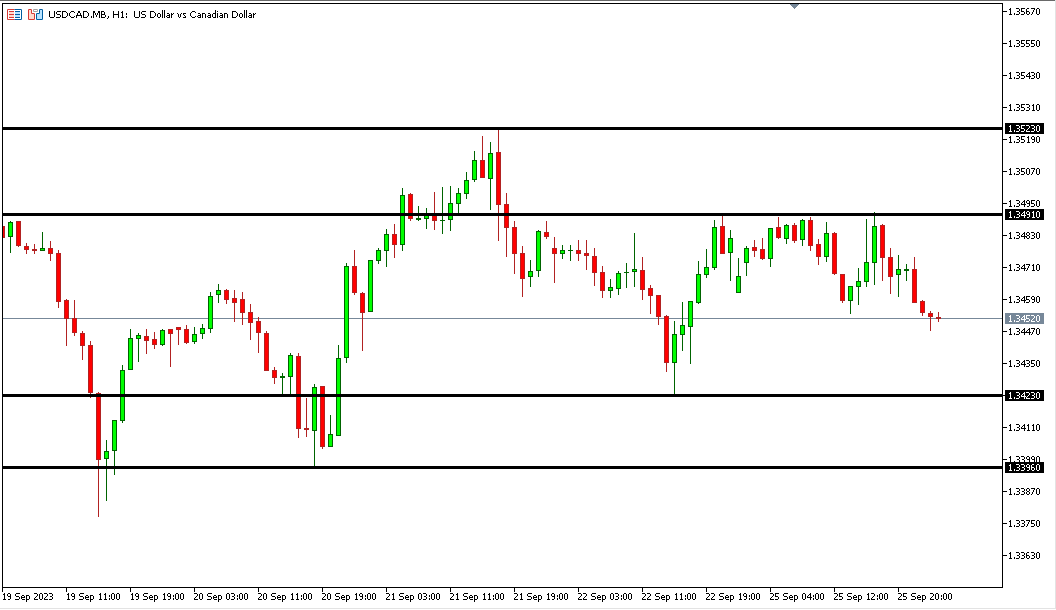Click the chart shift triangle marker at top
This screenshot has width=1056, height=610.
coord(794,6)
